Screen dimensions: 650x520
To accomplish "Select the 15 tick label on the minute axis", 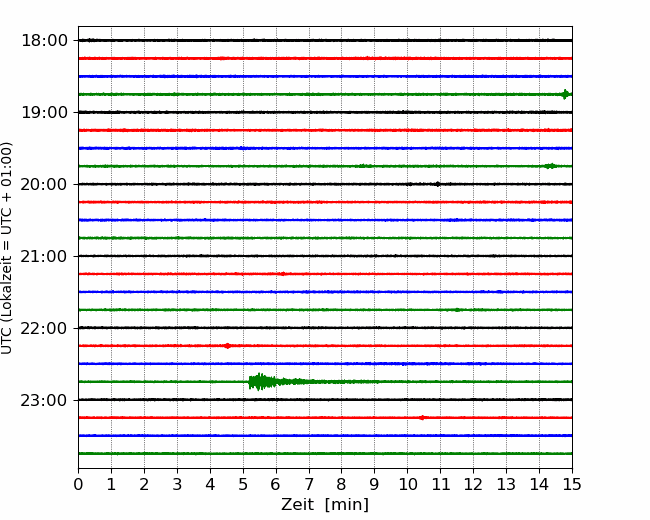I will tap(572, 485).
